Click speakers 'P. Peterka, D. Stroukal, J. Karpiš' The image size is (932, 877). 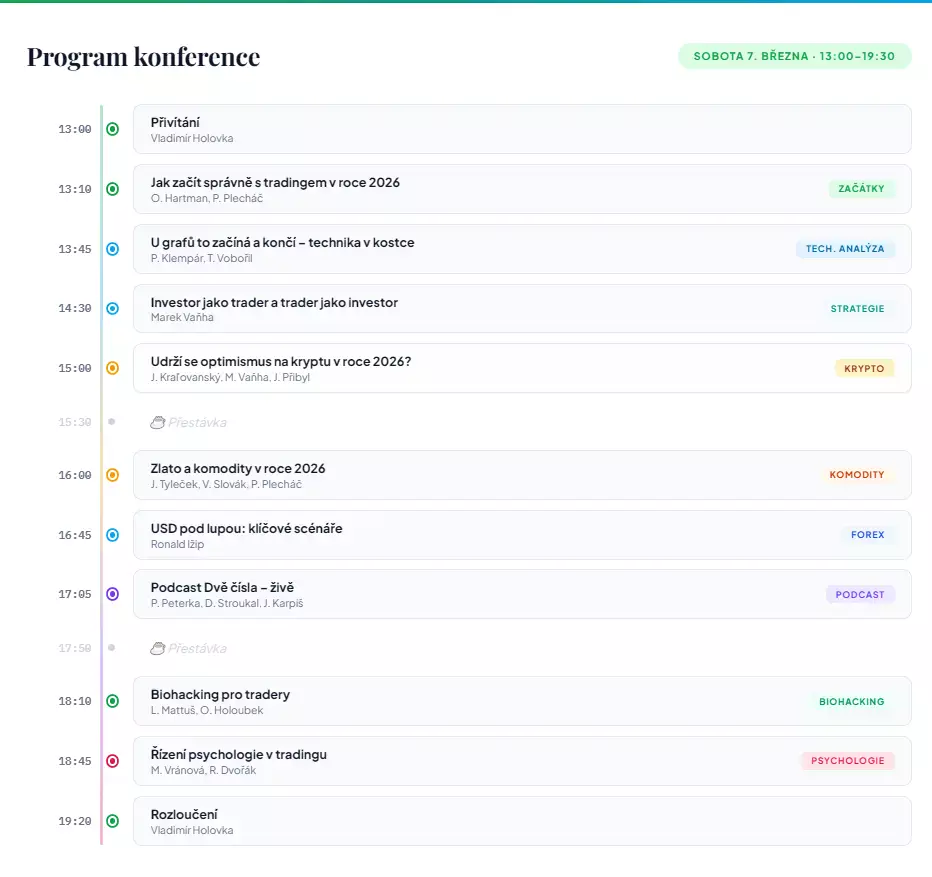point(227,603)
